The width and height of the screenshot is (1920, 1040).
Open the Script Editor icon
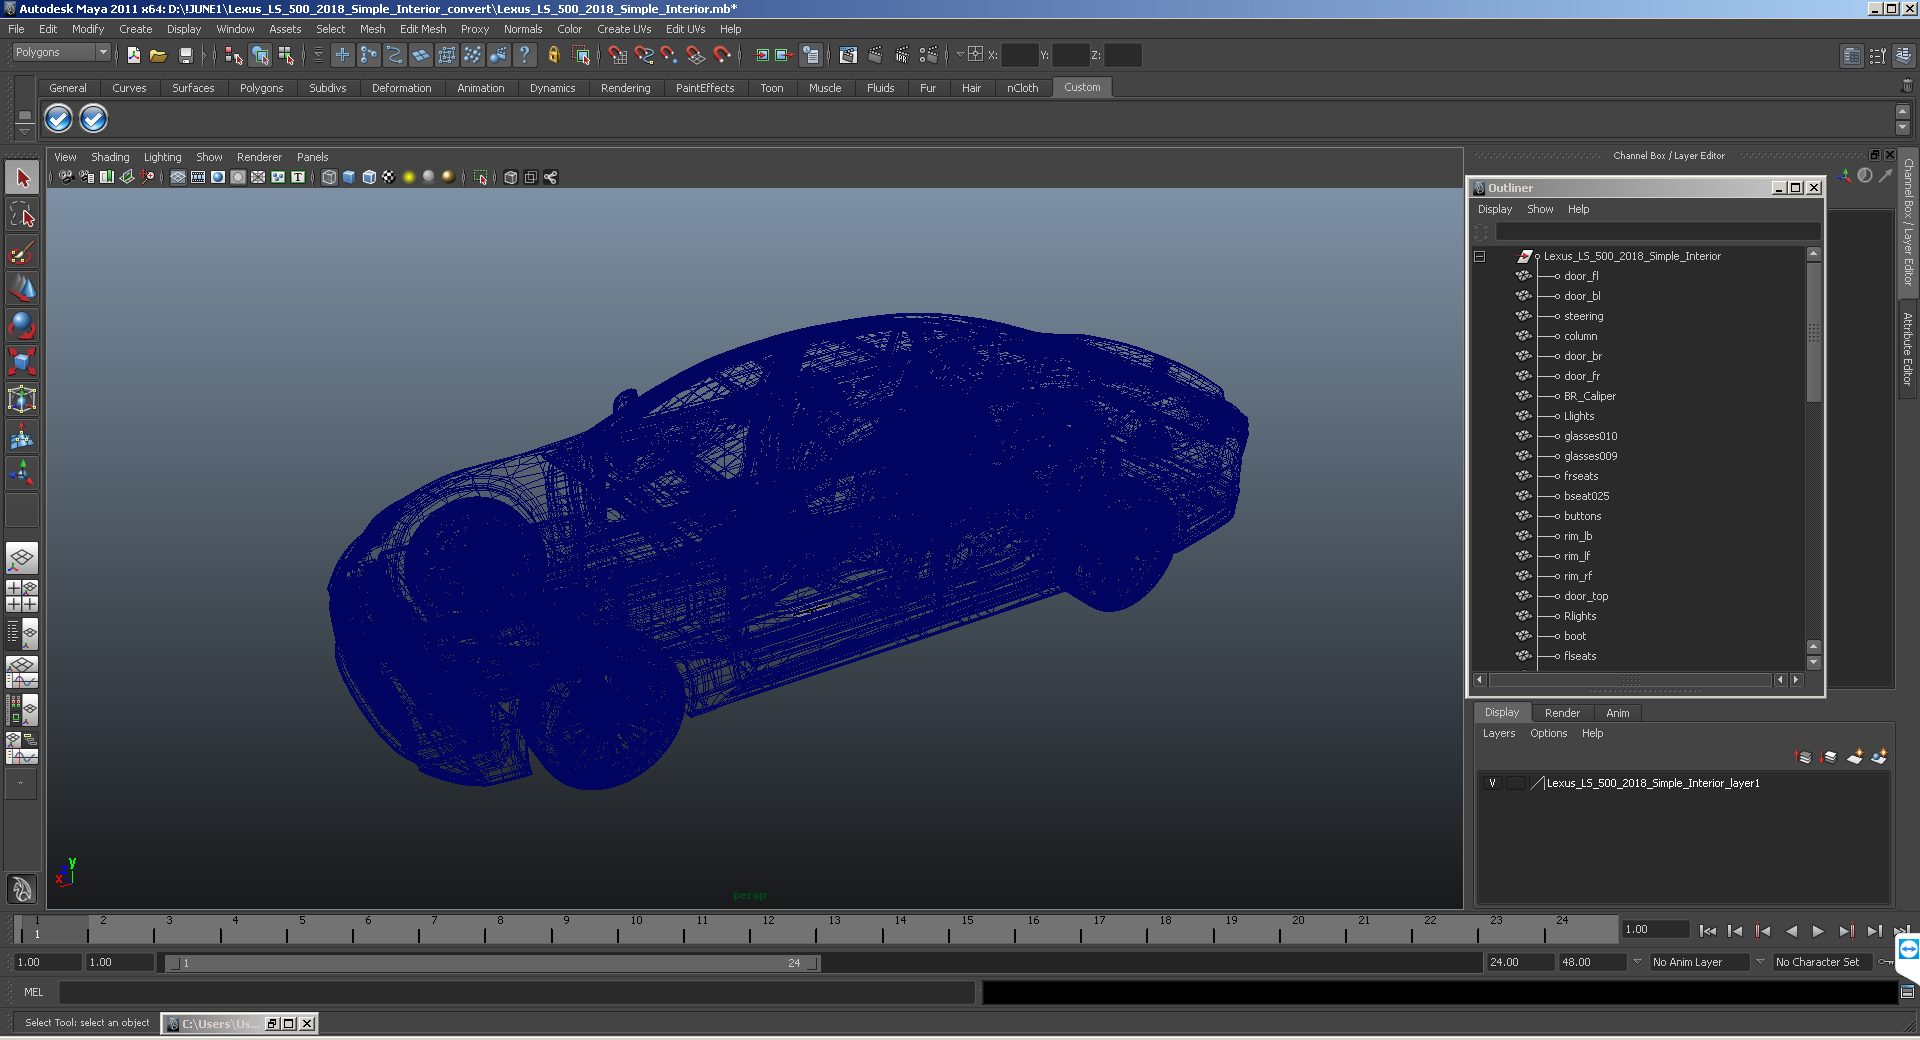(1907, 992)
